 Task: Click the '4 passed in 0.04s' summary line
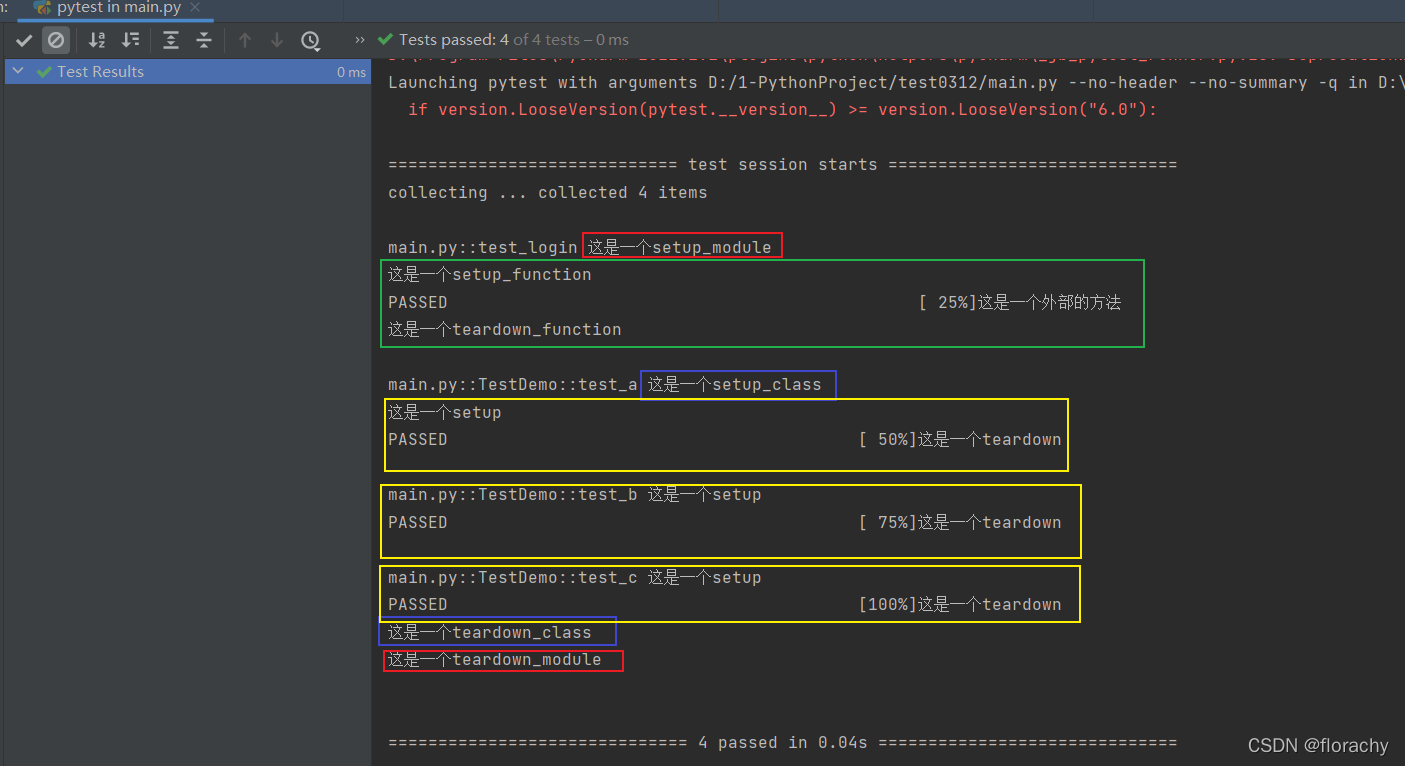783,743
